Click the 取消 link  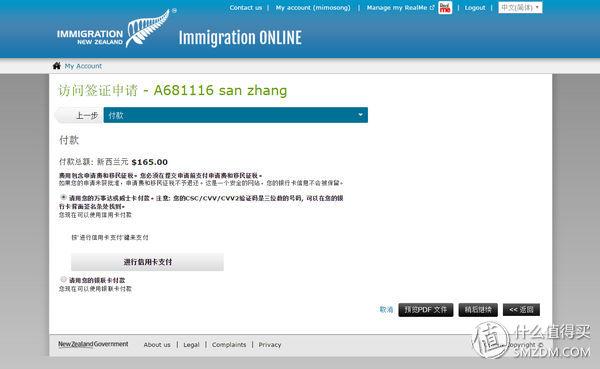(x=386, y=310)
